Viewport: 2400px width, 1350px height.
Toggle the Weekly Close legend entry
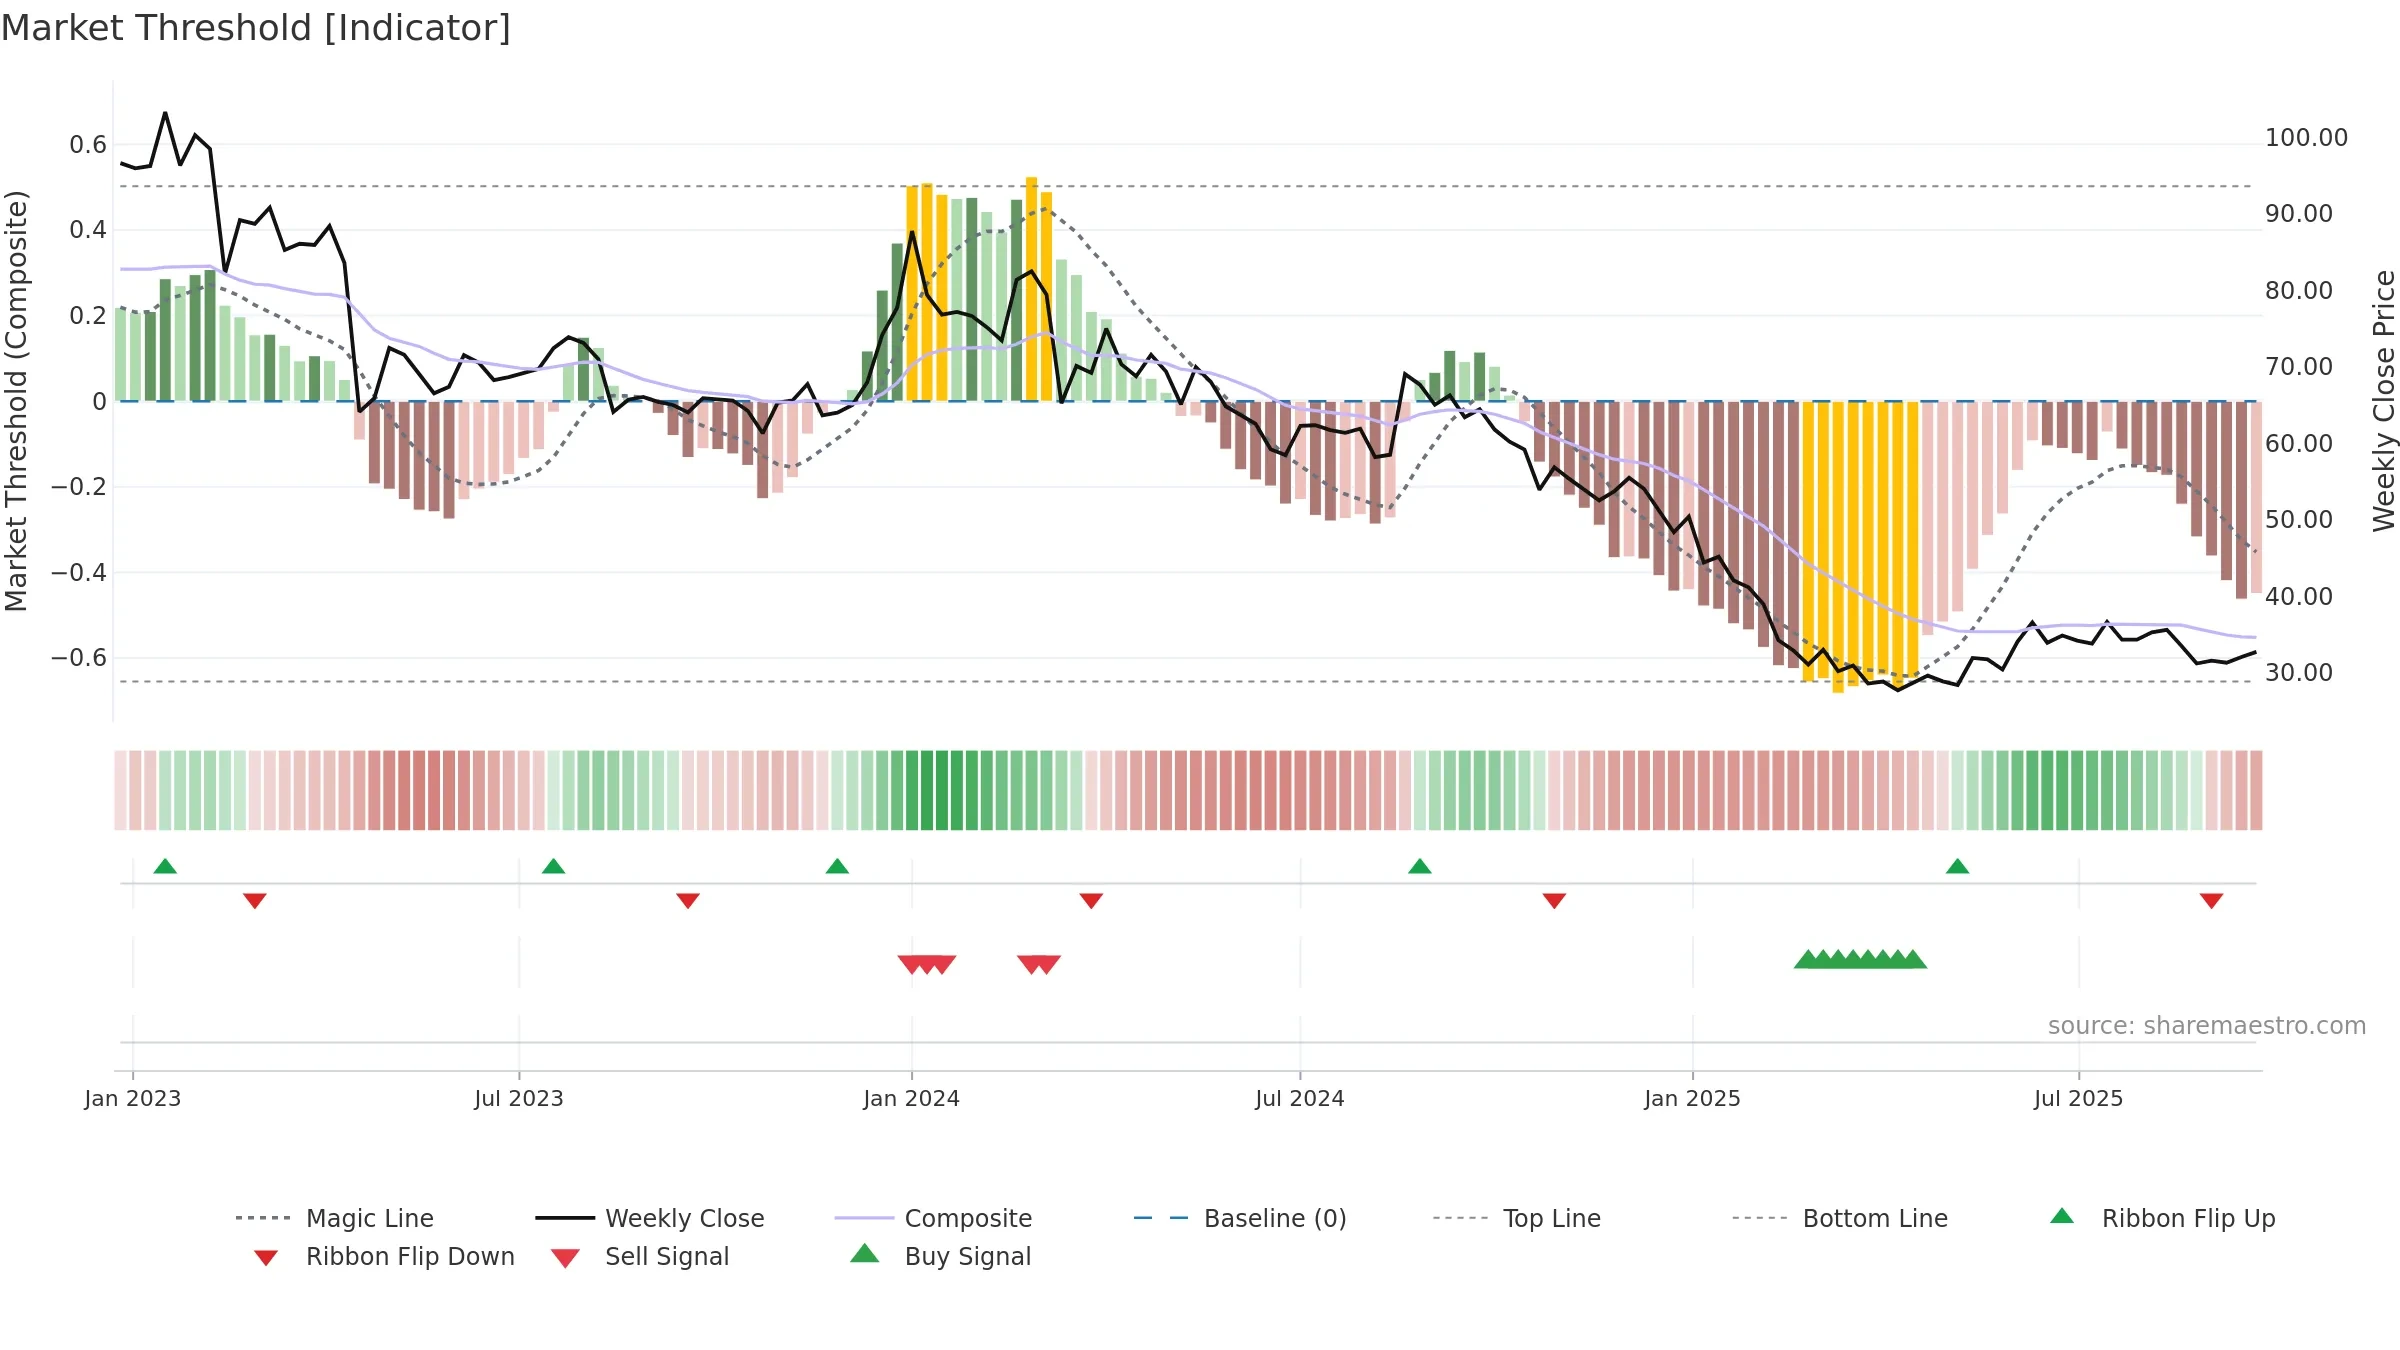(650, 1218)
